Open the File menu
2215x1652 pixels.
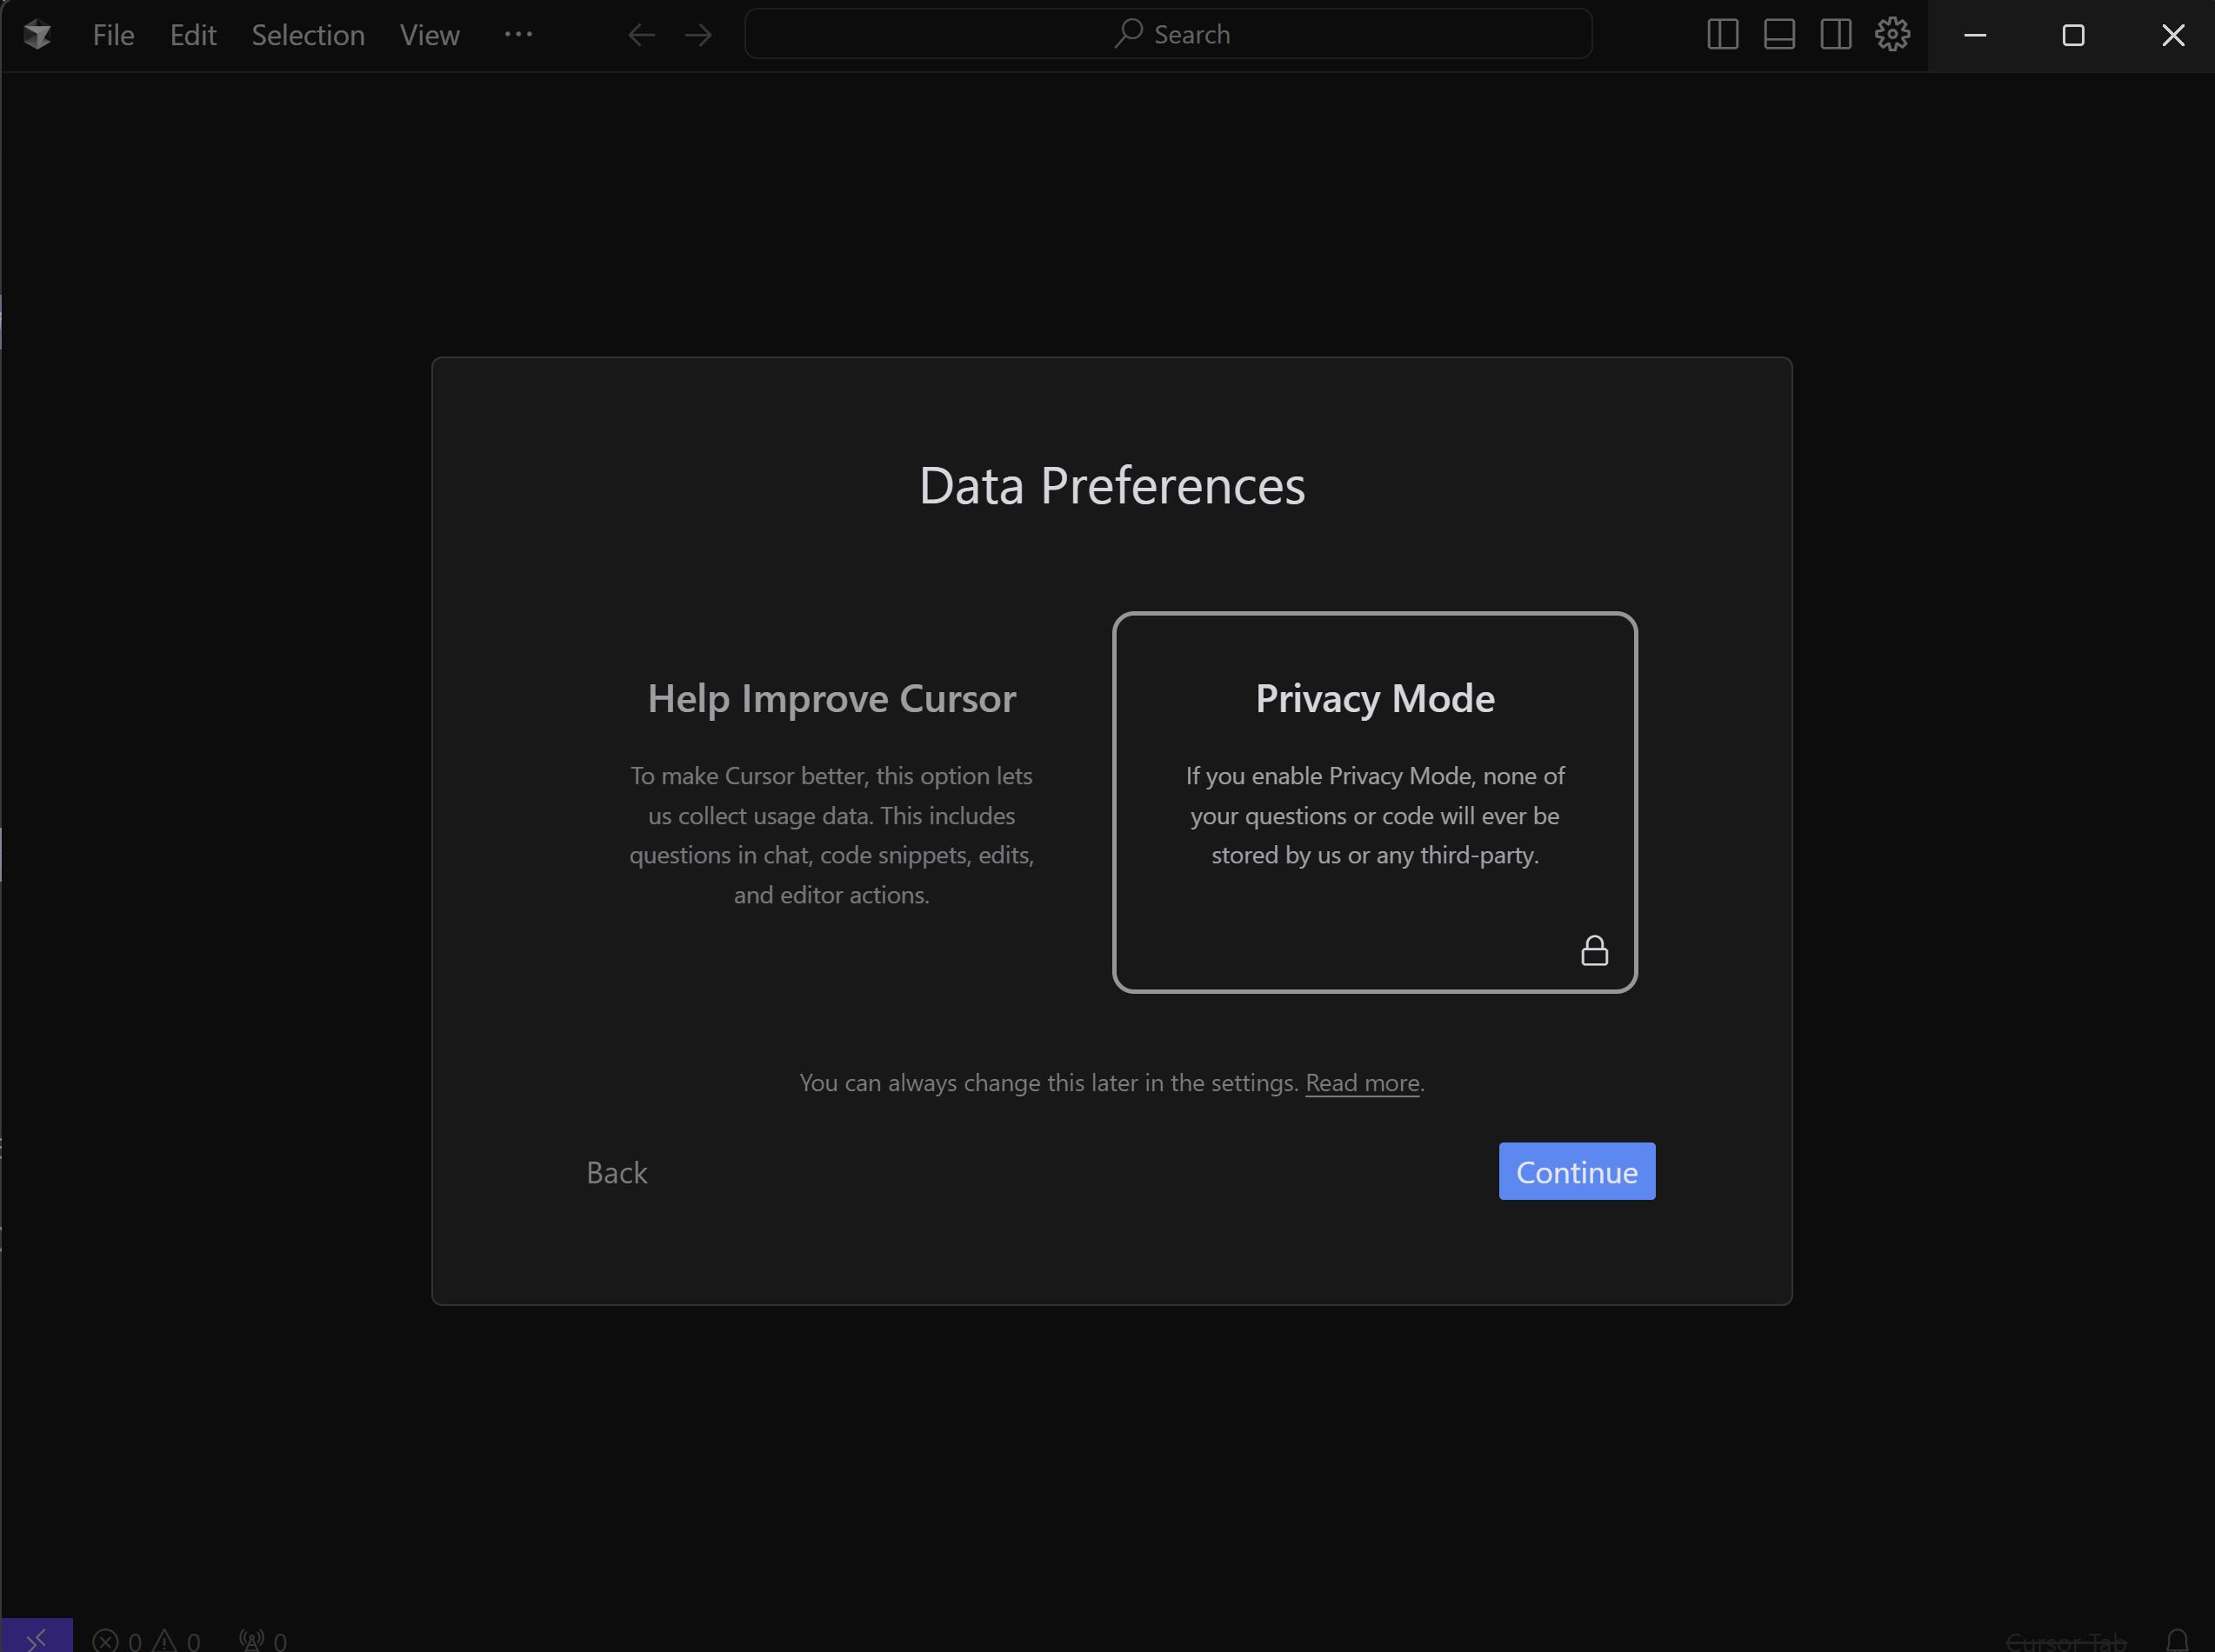click(x=113, y=35)
